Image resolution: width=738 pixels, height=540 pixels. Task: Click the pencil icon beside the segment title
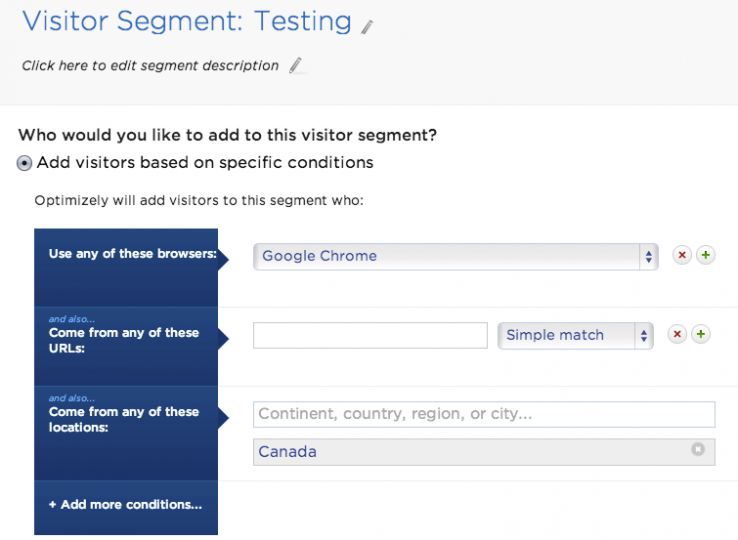pyautogui.click(x=367, y=27)
